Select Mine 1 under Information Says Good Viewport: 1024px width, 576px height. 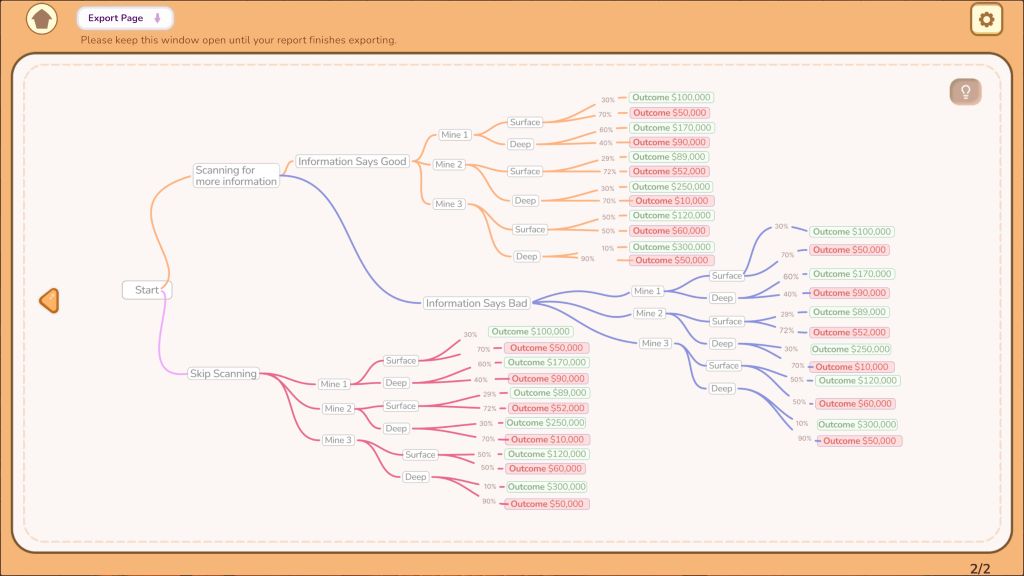pyautogui.click(x=454, y=135)
